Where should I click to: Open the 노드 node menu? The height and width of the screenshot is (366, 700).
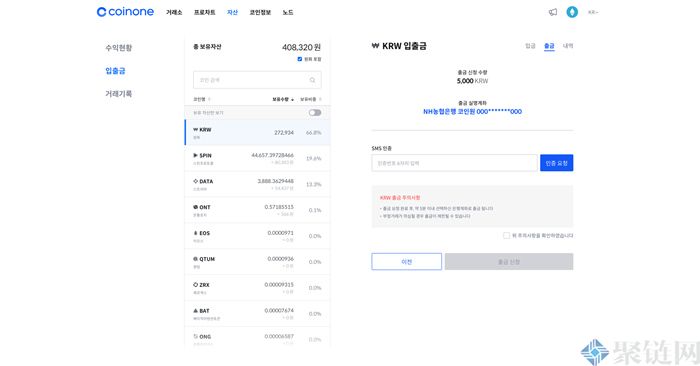pyautogui.click(x=288, y=12)
